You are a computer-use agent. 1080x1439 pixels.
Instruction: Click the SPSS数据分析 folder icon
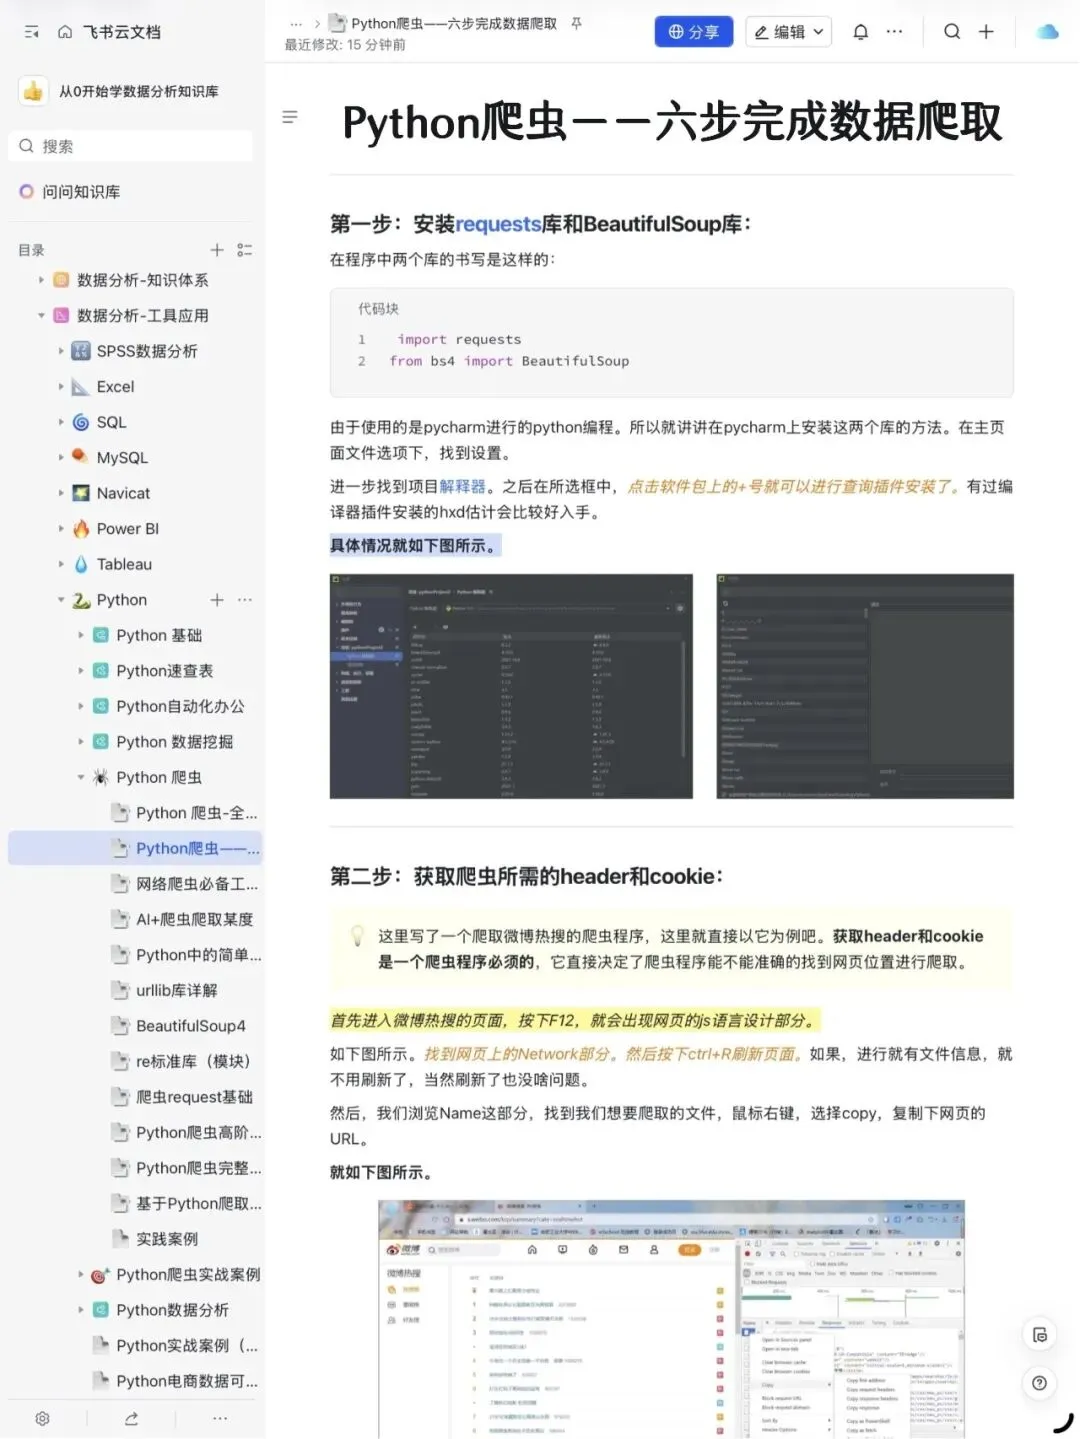[81, 351]
